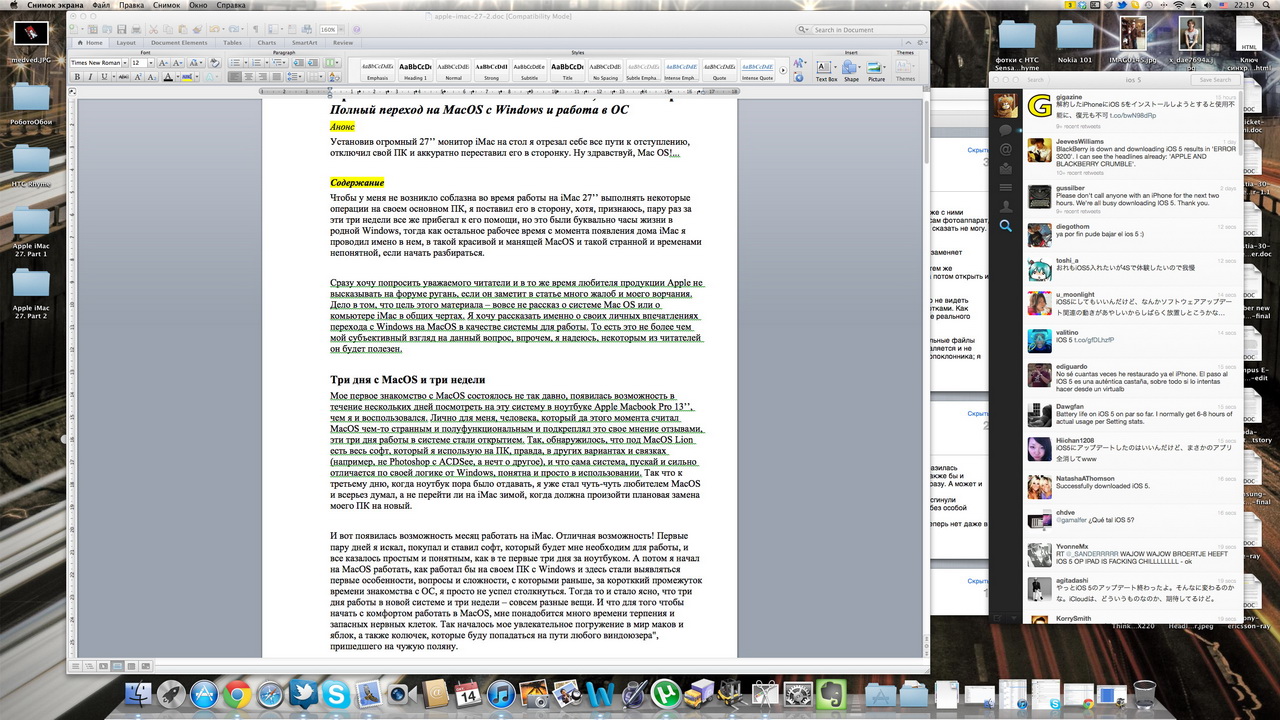The image size is (1280, 720).
Task: Click the Increase Font Size icon
Action: (x=163, y=63)
